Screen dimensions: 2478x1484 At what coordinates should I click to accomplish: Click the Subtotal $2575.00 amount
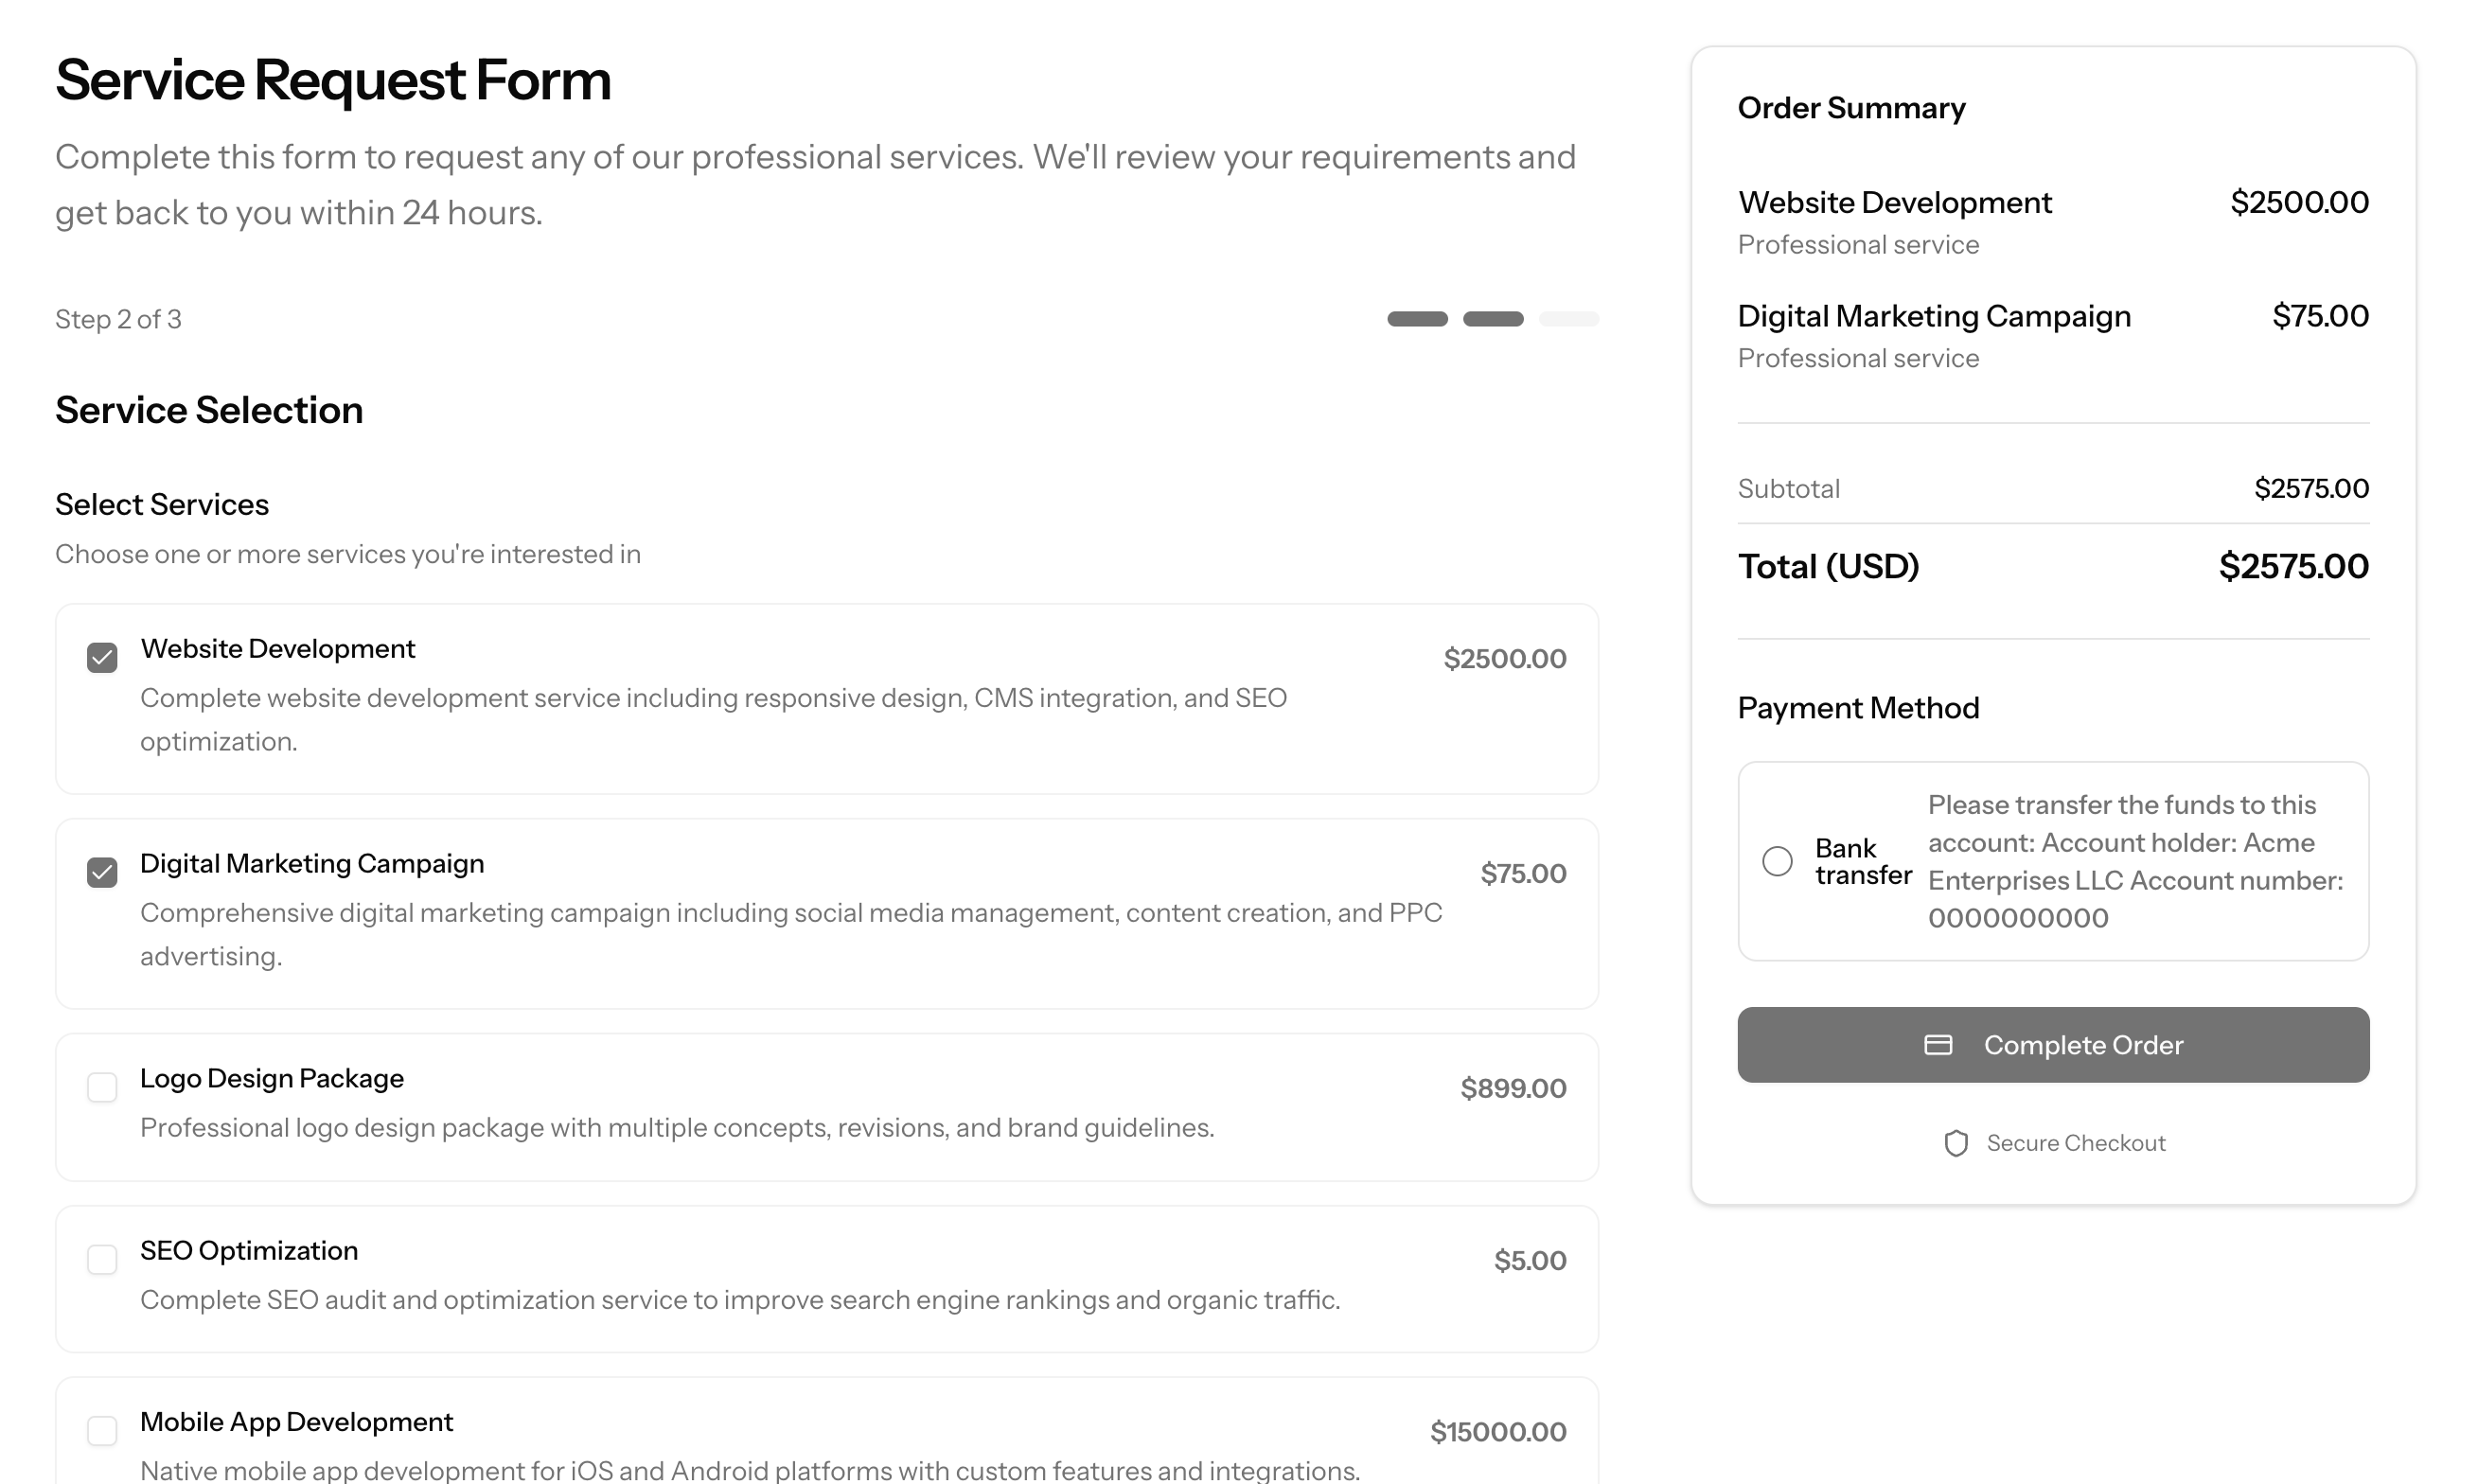click(x=2311, y=489)
